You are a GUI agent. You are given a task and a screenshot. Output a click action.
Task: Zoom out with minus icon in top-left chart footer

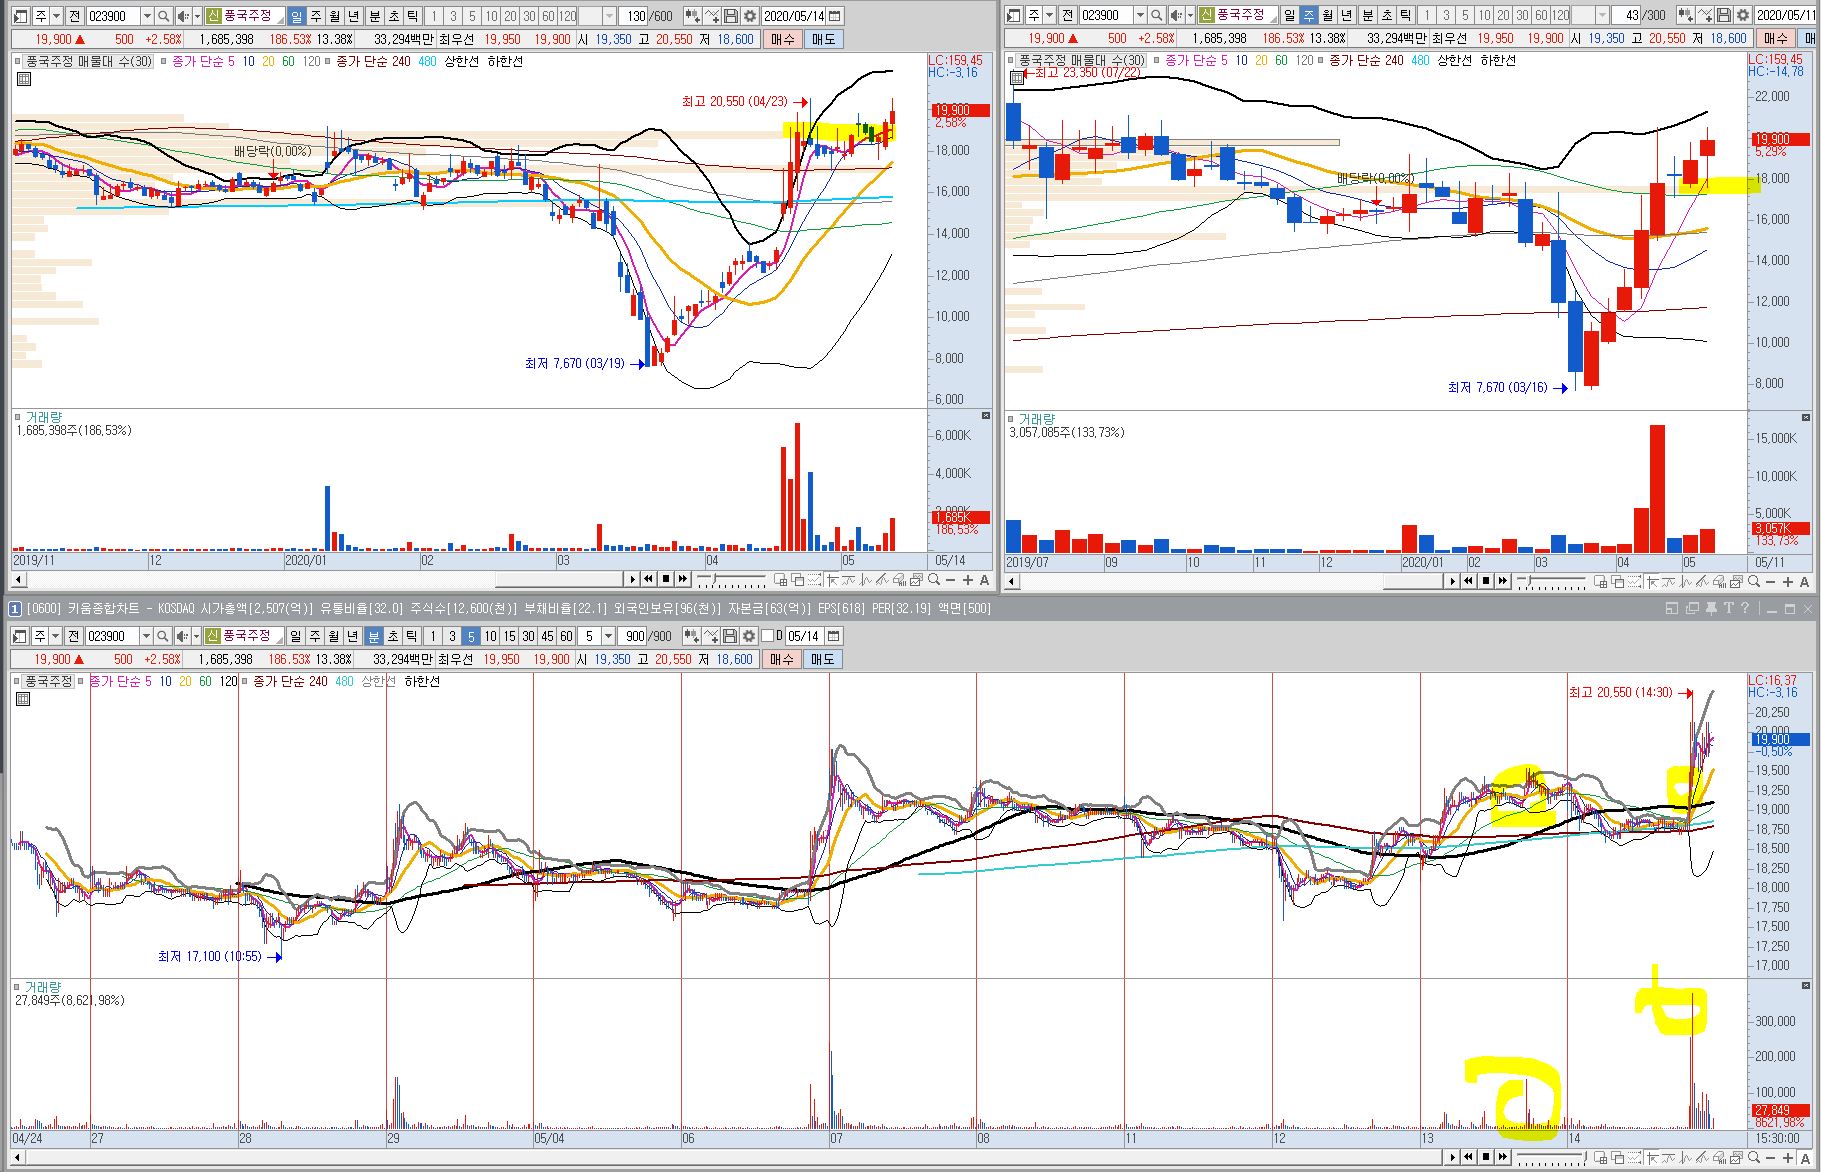(950, 579)
